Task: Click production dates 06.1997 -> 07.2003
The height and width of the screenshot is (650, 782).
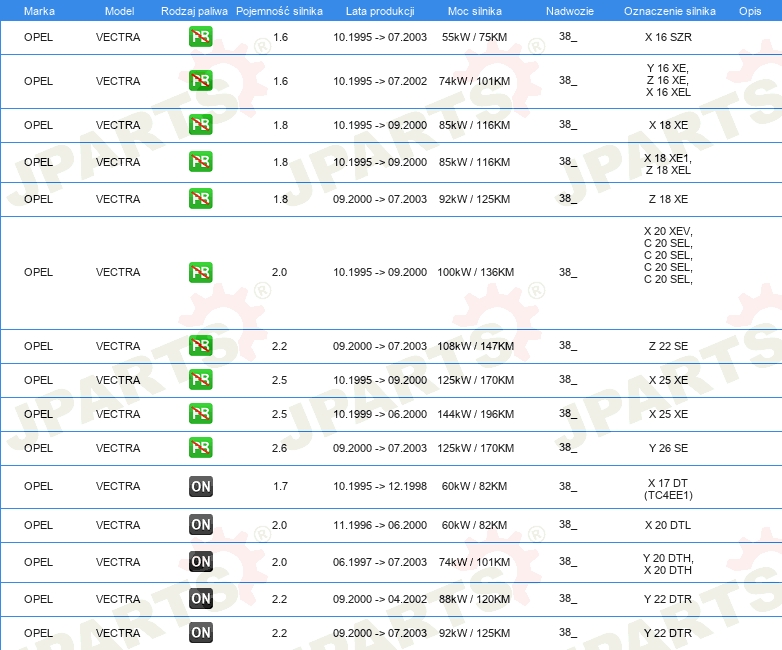Action: click(x=380, y=562)
